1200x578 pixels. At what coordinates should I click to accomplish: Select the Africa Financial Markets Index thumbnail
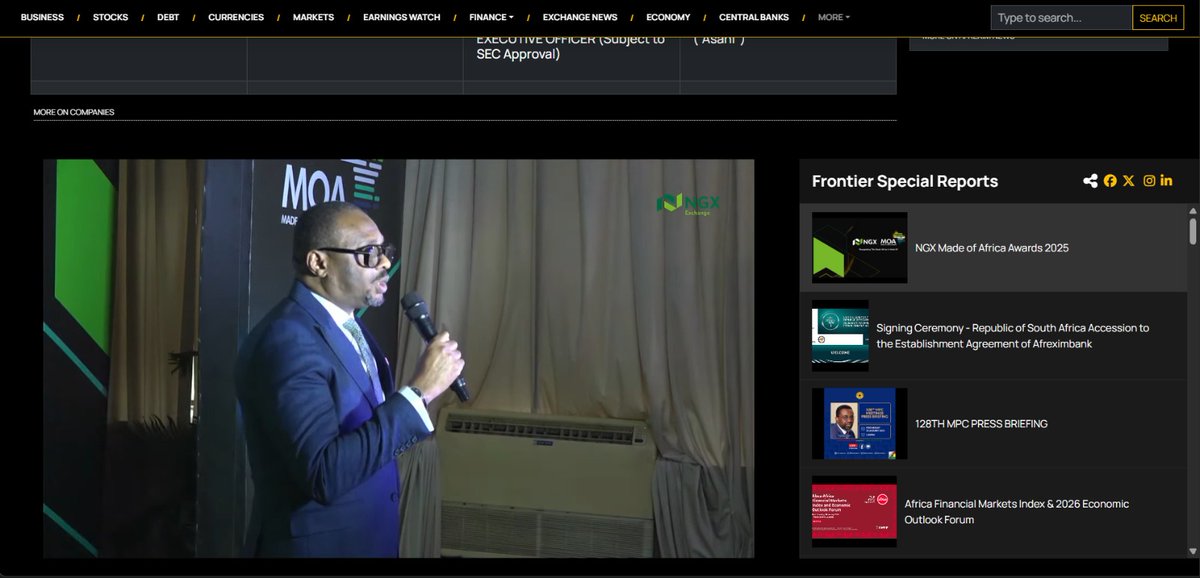click(x=854, y=512)
